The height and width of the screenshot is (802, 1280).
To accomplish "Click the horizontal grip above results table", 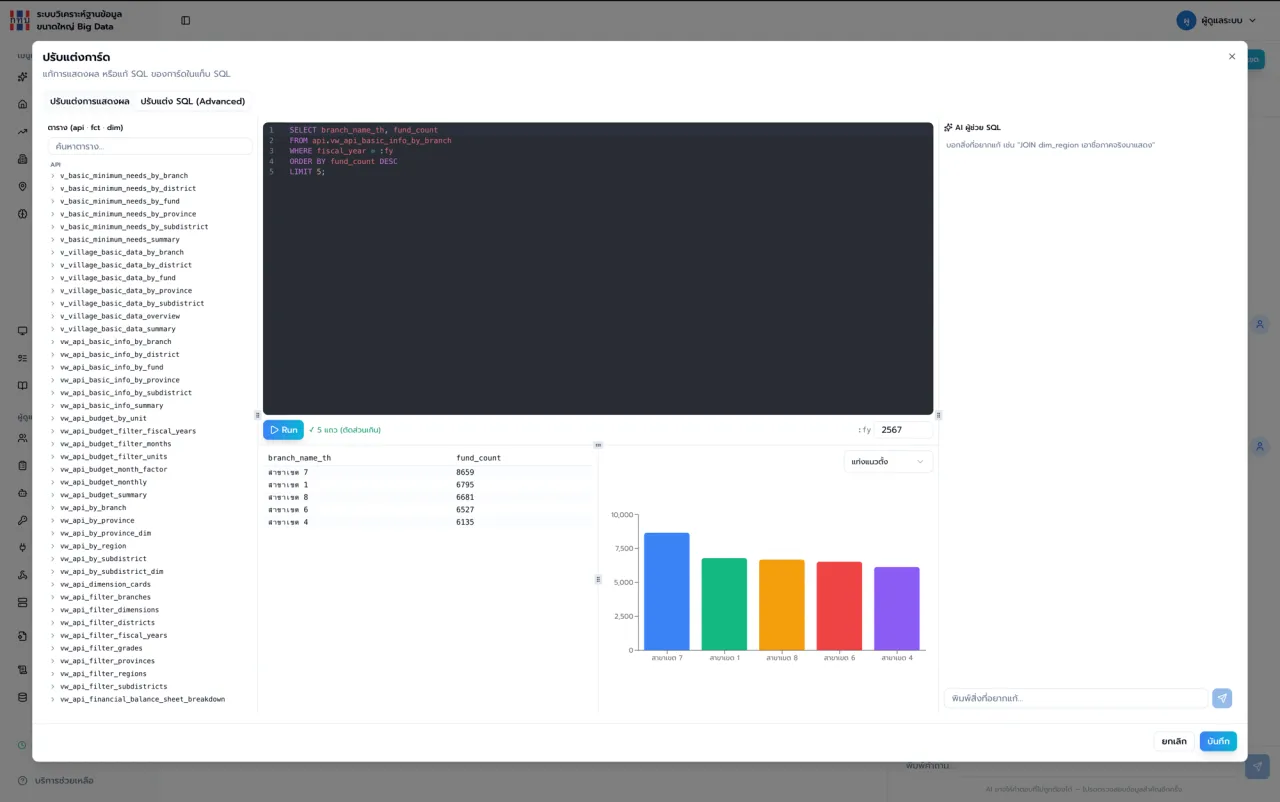I will (598, 445).
